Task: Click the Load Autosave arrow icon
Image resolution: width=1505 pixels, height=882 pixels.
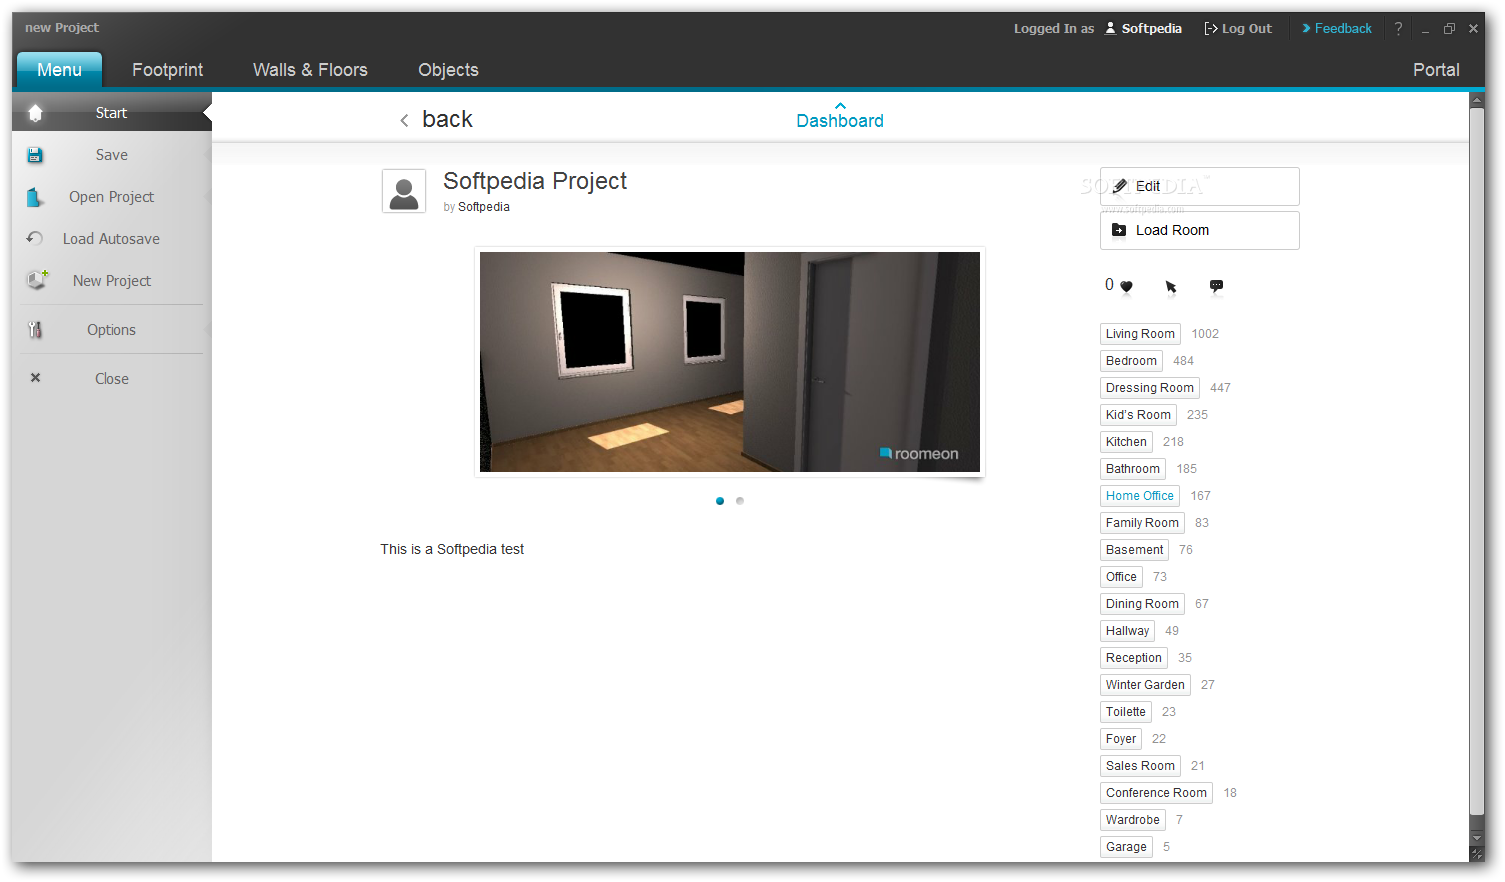Action: point(35,238)
